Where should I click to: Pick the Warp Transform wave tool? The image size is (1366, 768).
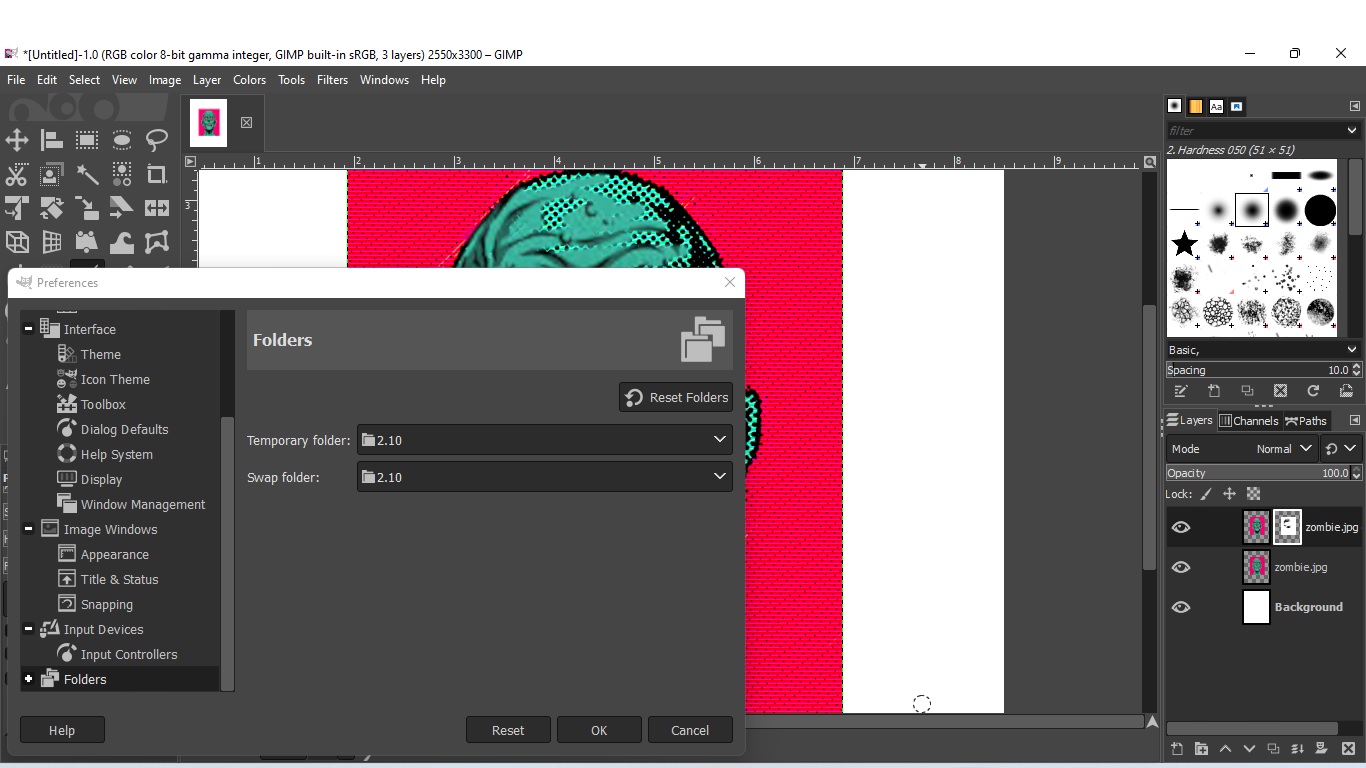[122, 242]
